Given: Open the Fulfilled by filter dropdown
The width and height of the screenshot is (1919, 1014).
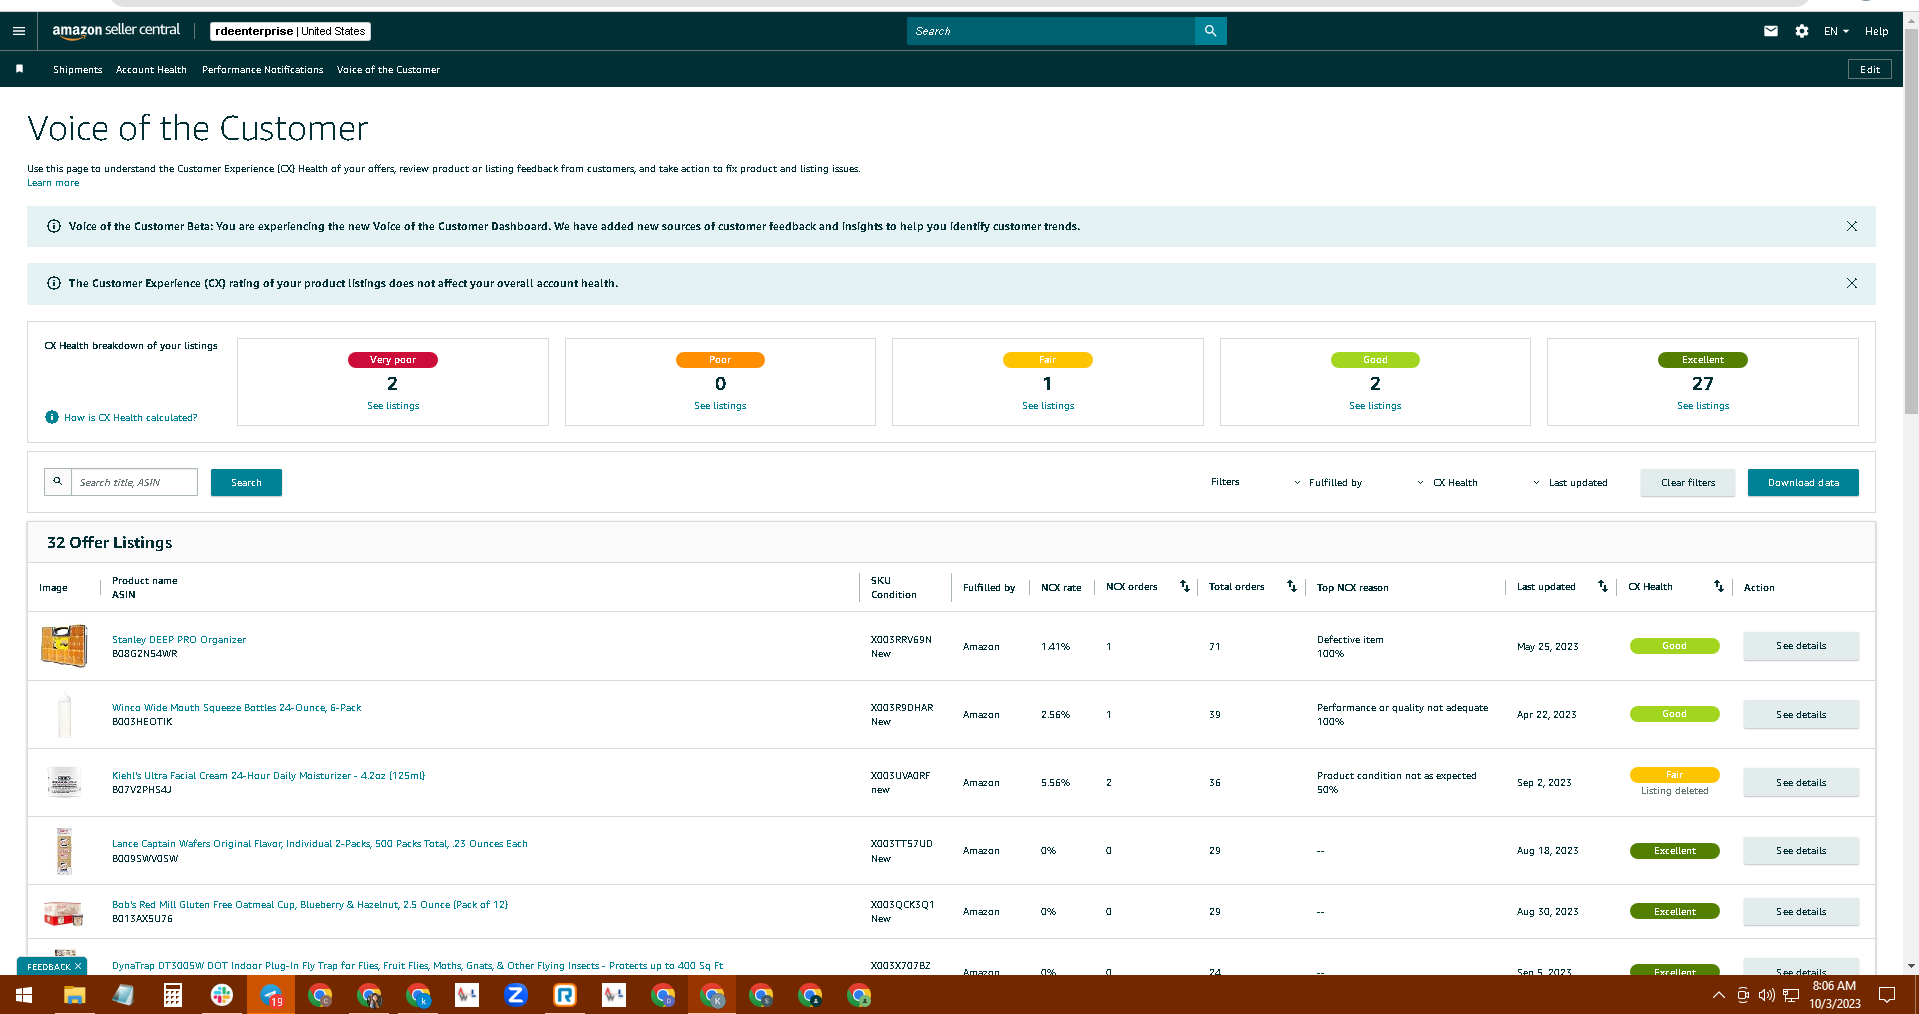Looking at the screenshot, I should pyautogui.click(x=1328, y=482).
